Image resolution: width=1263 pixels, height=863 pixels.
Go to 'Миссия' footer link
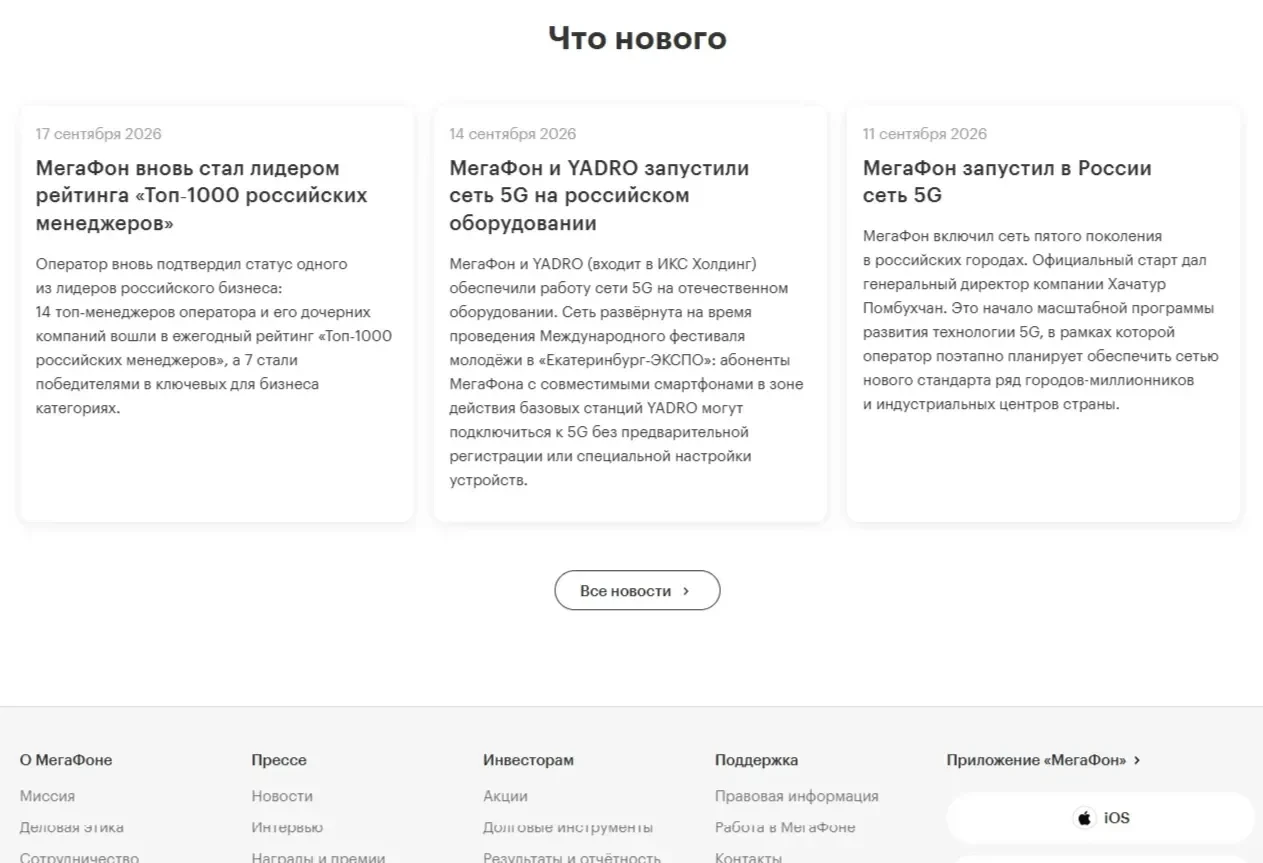pyautogui.click(x=47, y=796)
